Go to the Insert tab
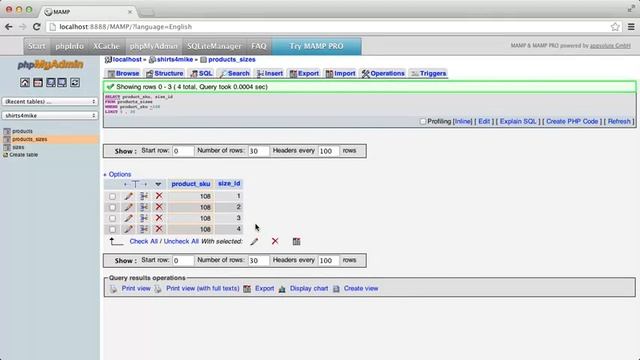This screenshot has height=360, width=640. click(x=269, y=73)
